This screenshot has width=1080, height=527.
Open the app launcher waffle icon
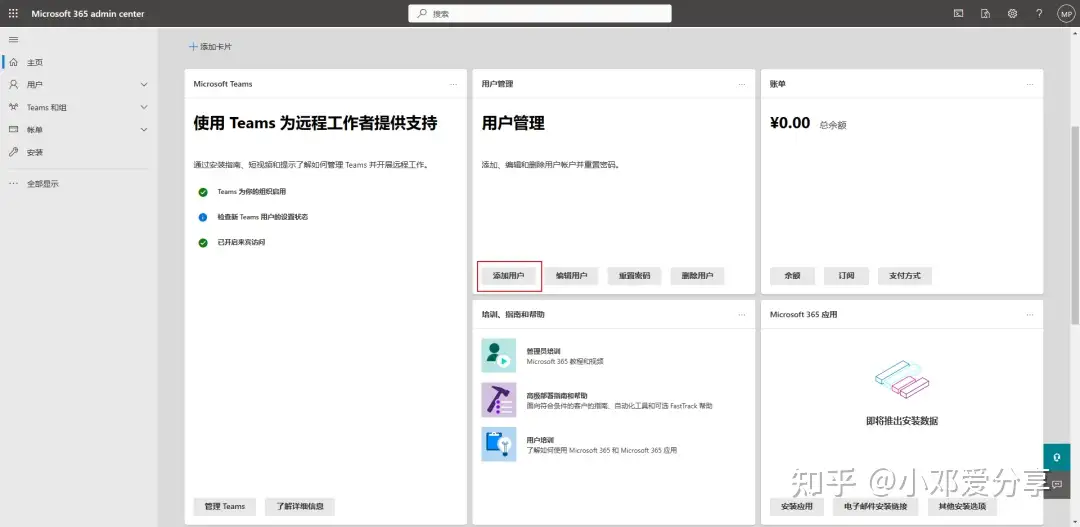pyautogui.click(x=13, y=13)
